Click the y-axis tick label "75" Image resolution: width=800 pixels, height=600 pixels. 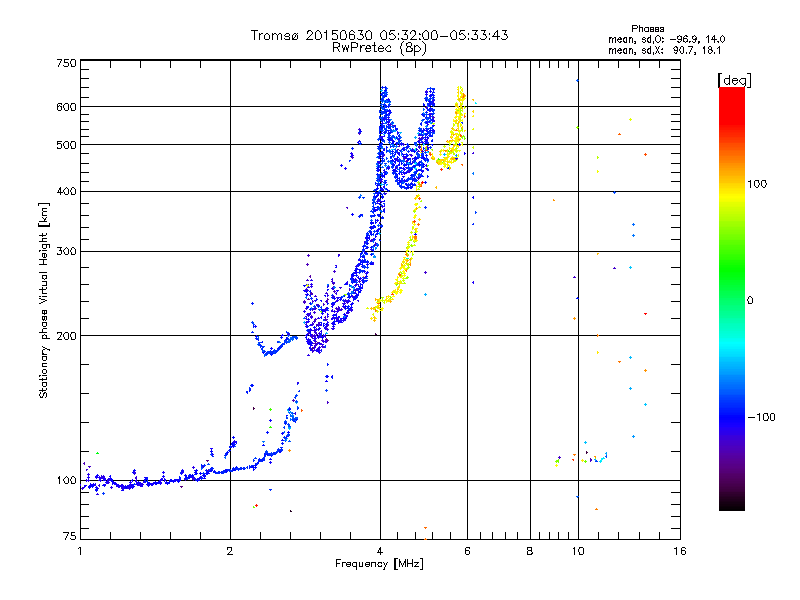pyautogui.click(x=70, y=536)
